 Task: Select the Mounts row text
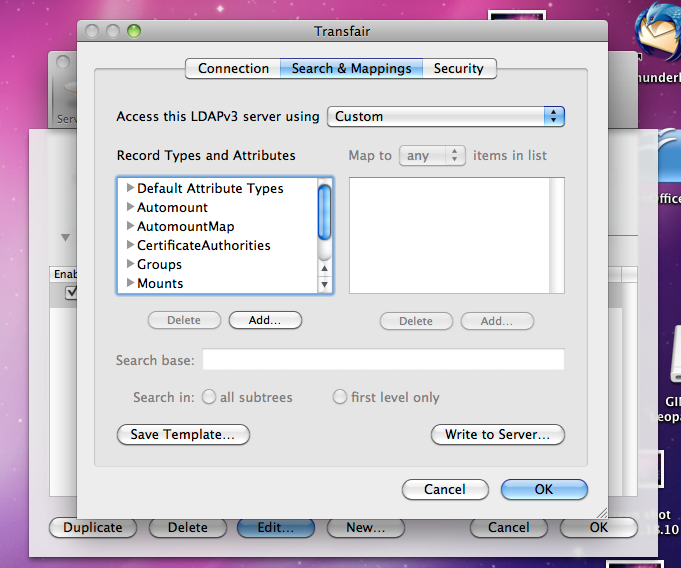coord(160,284)
